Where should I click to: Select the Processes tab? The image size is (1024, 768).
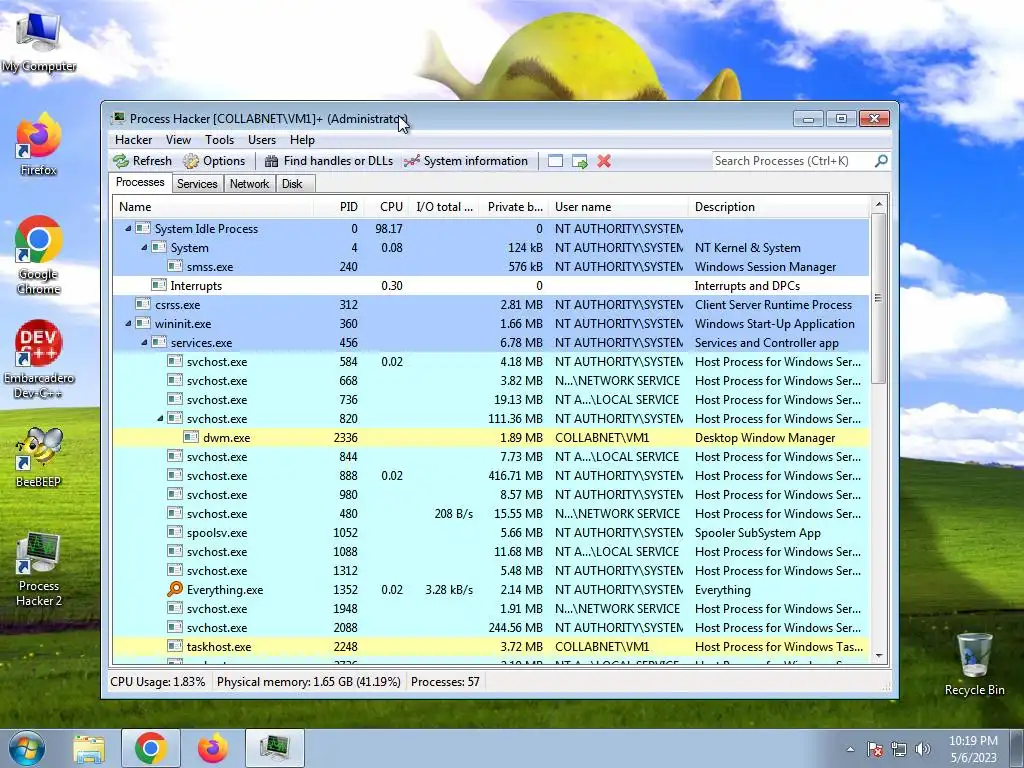tap(140, 182)
